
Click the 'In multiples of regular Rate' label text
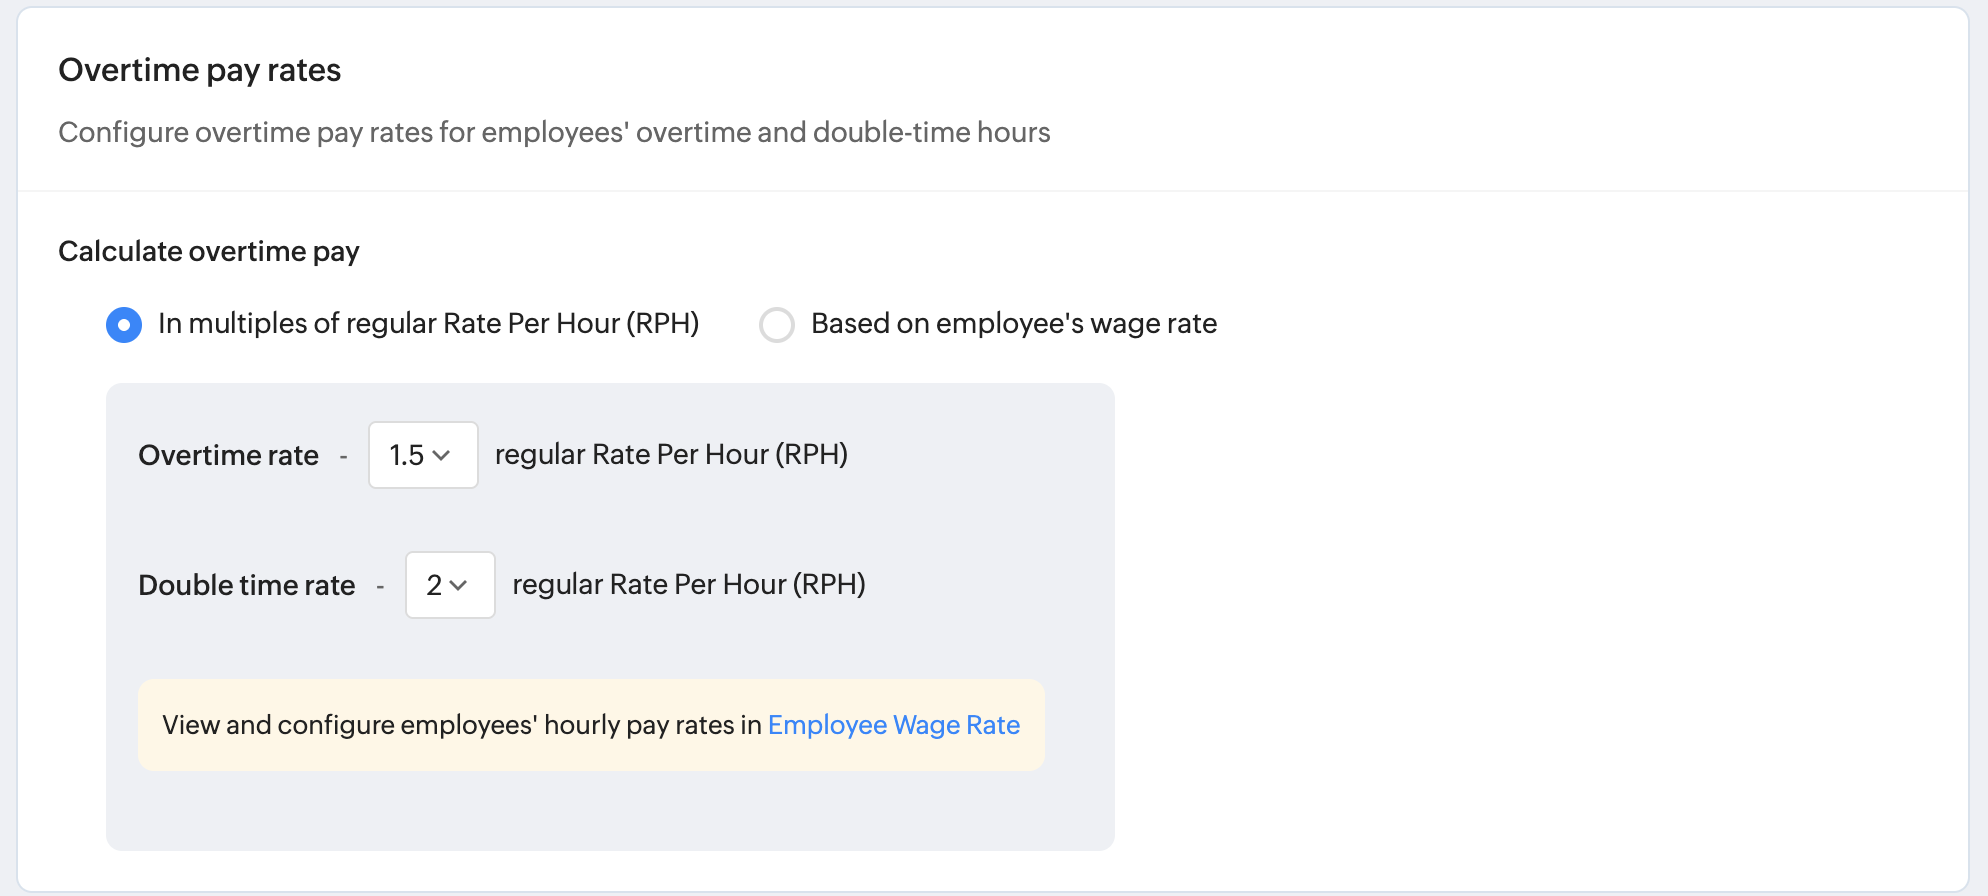click(x=428, y=324)
